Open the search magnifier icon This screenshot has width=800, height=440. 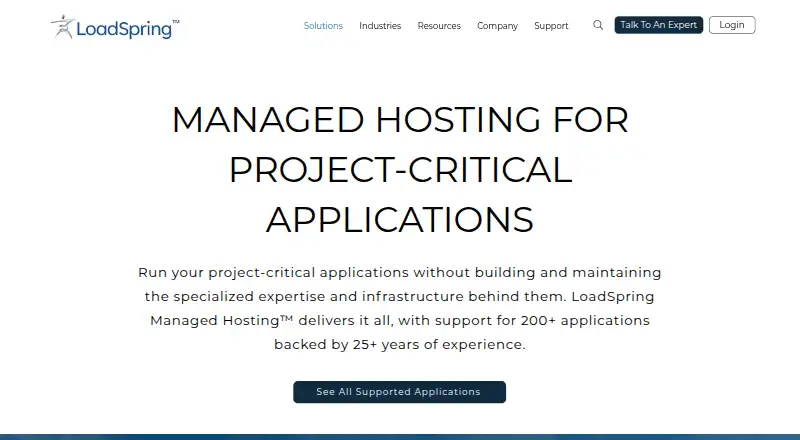click(598, 25)
